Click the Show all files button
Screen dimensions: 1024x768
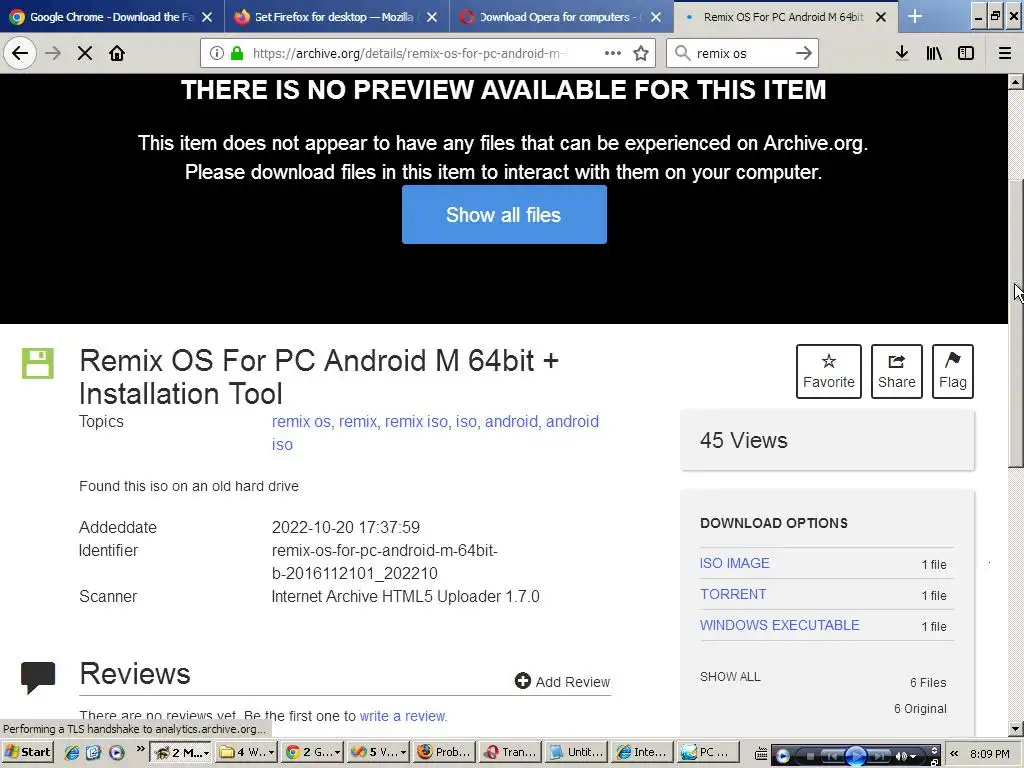tap(504, 214)
